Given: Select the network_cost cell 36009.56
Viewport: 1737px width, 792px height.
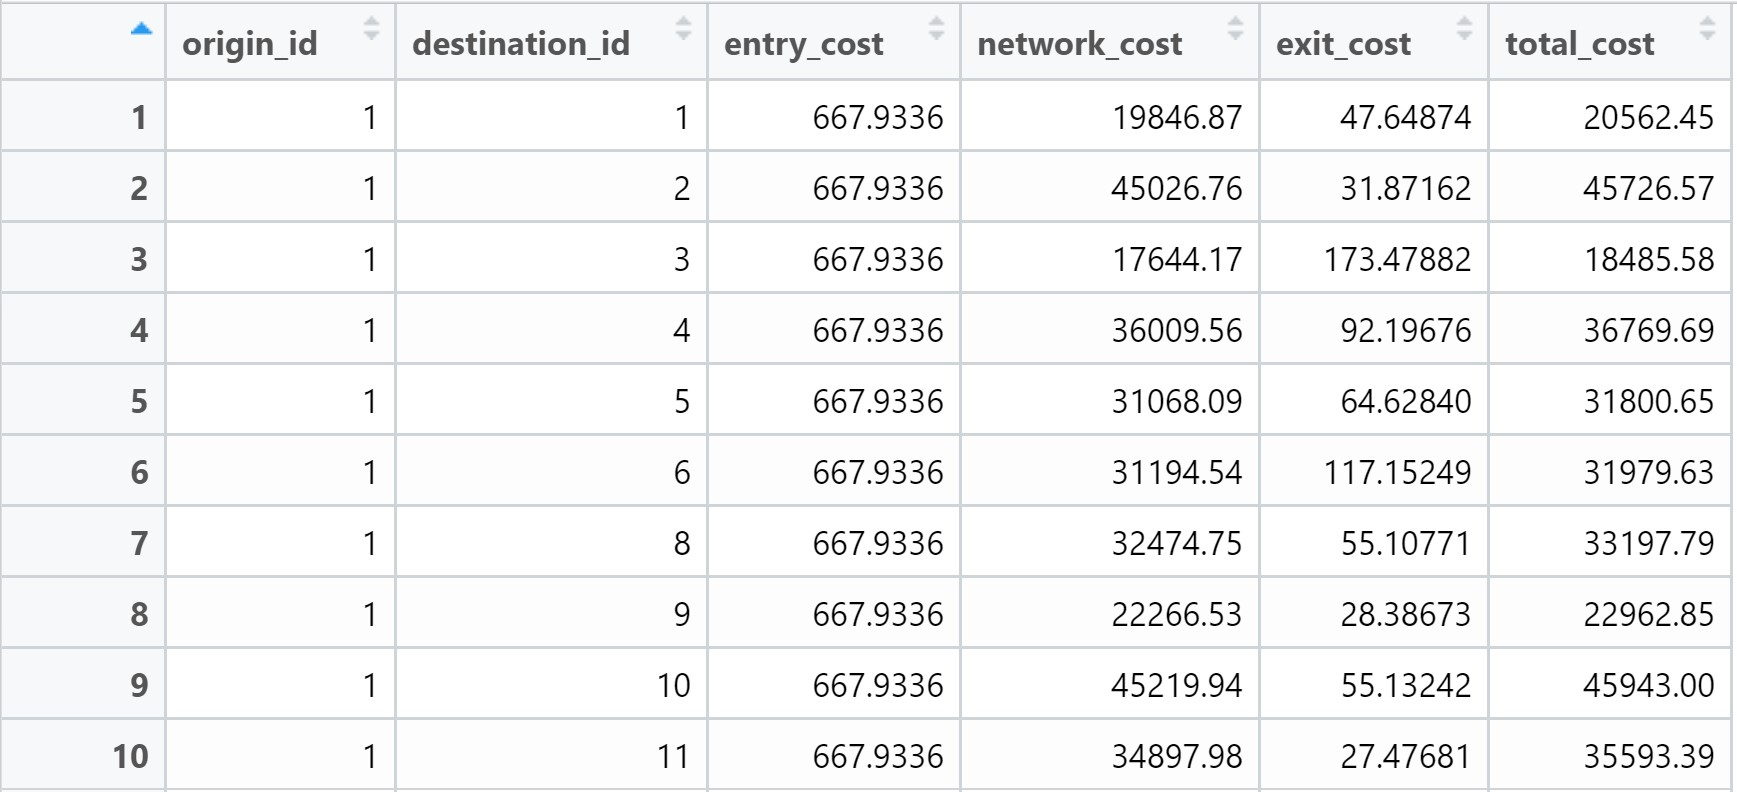Looking at the screenshot, I should pyautogui.click(x=1176, y=331).
